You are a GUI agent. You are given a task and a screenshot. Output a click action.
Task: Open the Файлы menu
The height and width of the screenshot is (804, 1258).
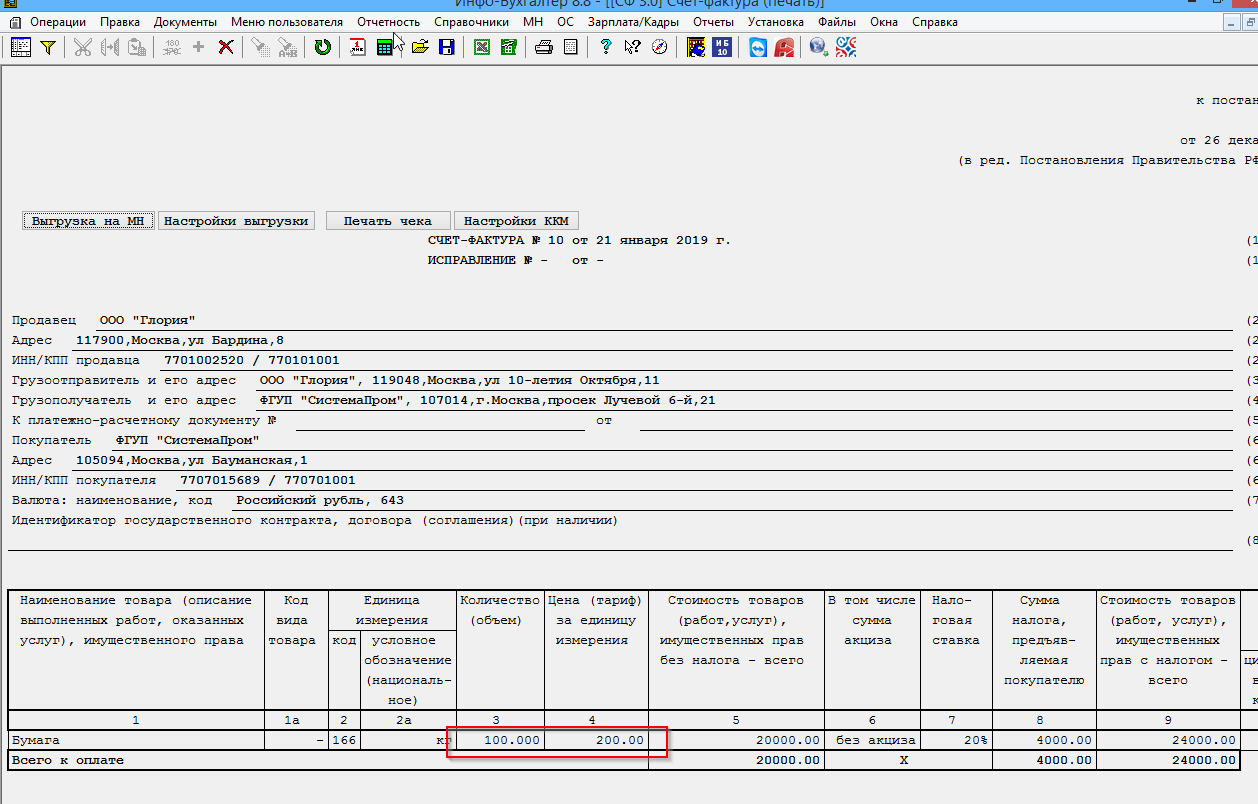pos(836,22)
